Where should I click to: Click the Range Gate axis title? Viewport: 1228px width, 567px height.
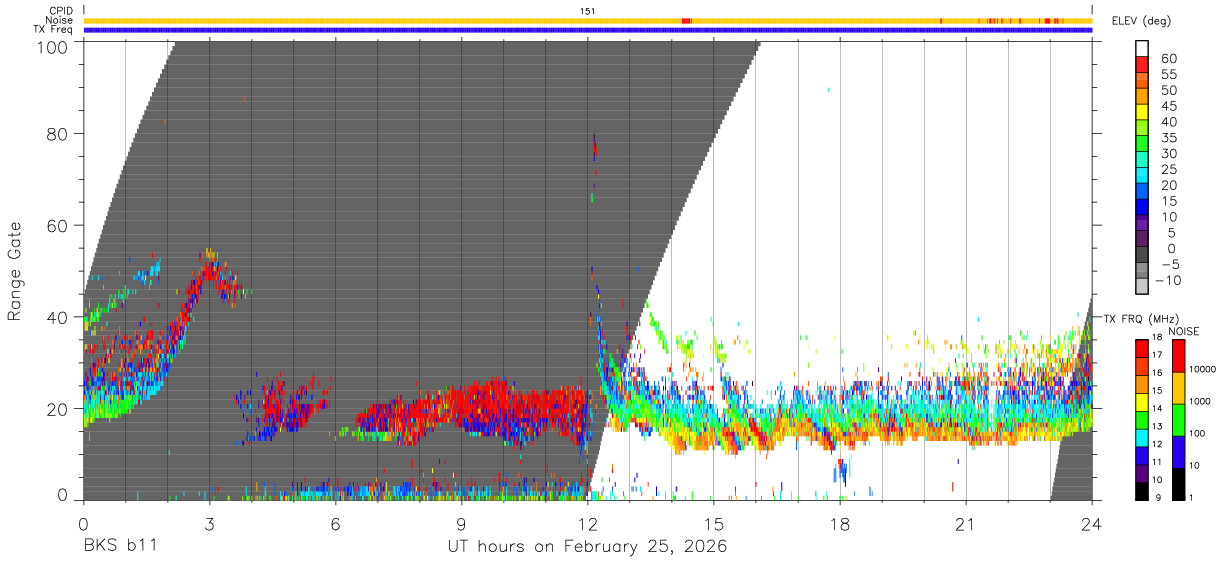tap(15, 272)
